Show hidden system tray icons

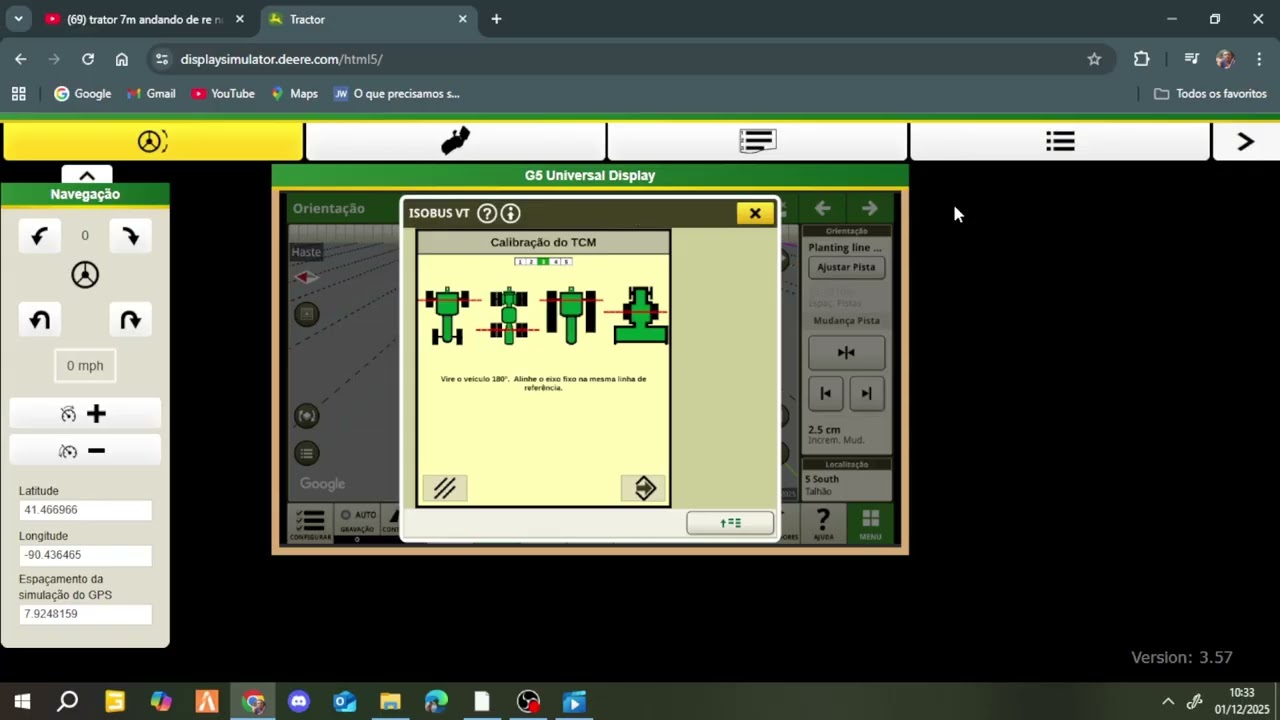click(x=1167, y=702)
